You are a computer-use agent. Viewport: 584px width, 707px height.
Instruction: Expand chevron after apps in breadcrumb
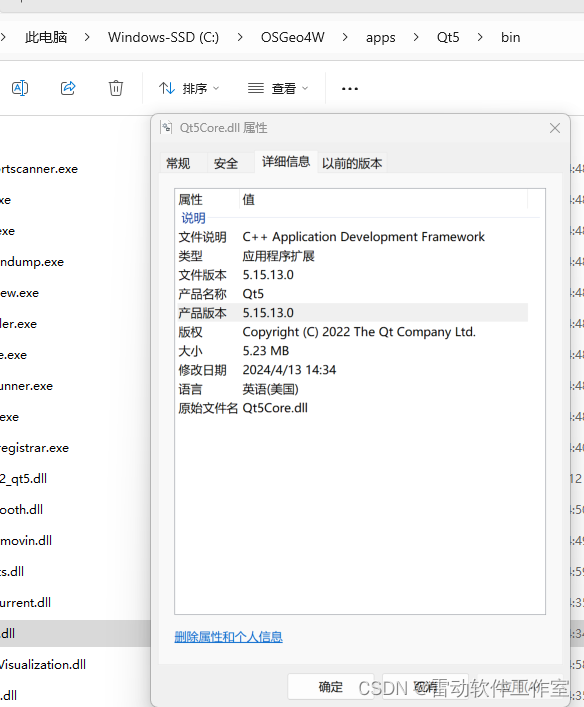pyautogui.click(x=416, y=37)
